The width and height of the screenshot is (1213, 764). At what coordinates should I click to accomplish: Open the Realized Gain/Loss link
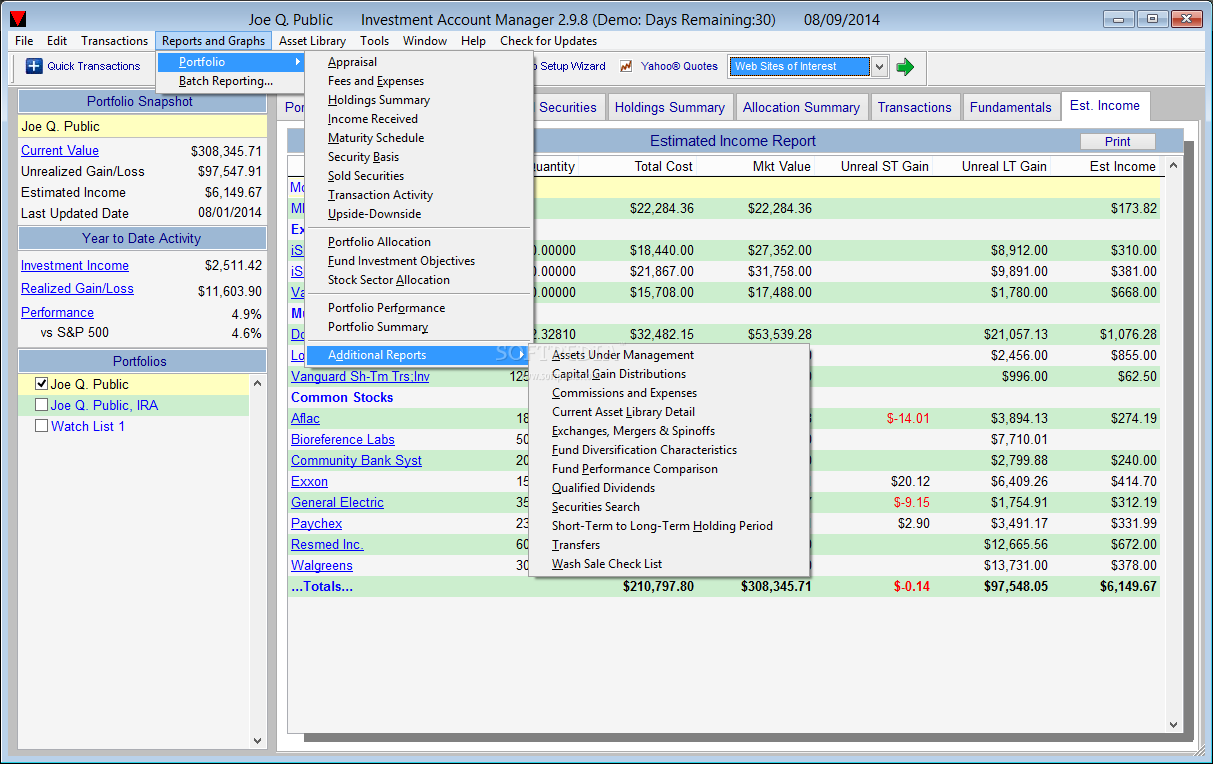pos(77,288)
